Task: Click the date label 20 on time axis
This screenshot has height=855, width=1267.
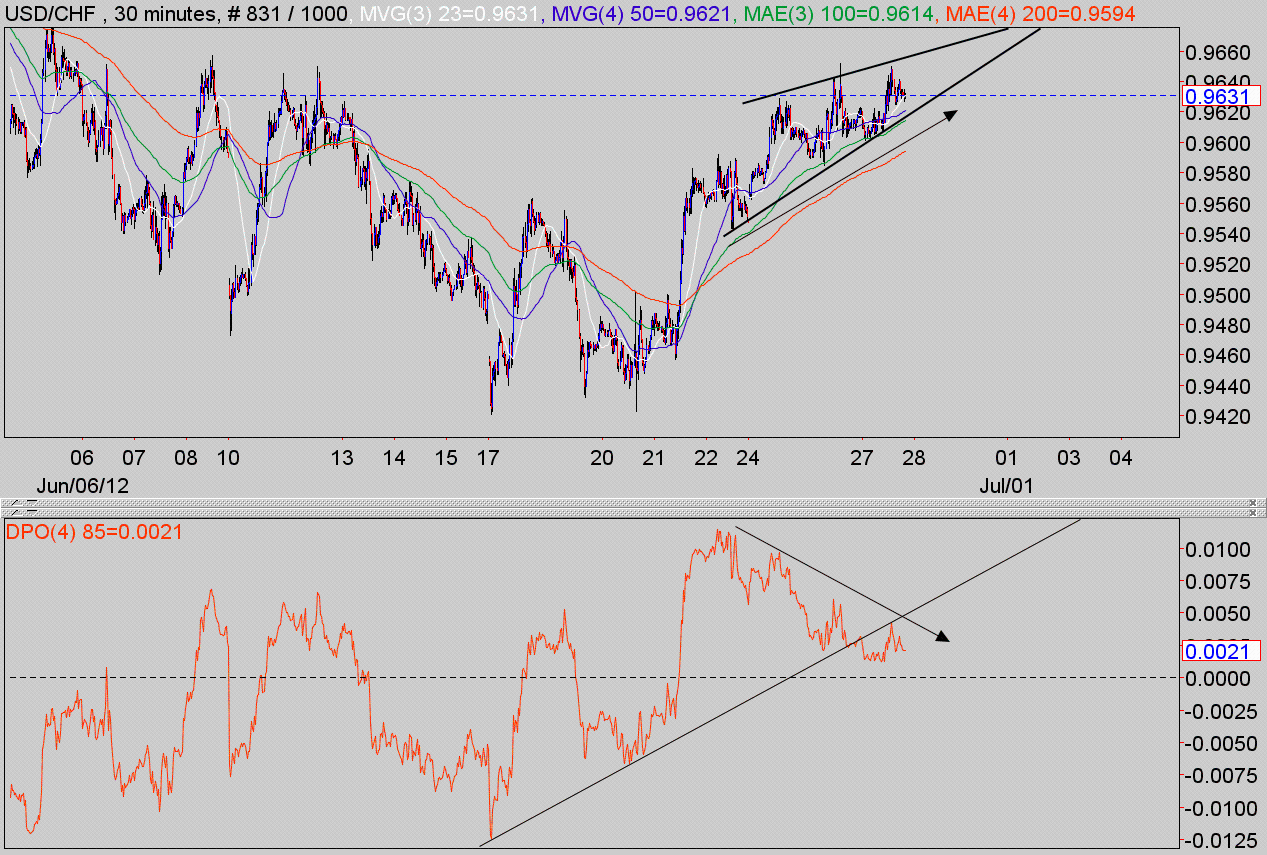Action: click(x=601, y=458)
